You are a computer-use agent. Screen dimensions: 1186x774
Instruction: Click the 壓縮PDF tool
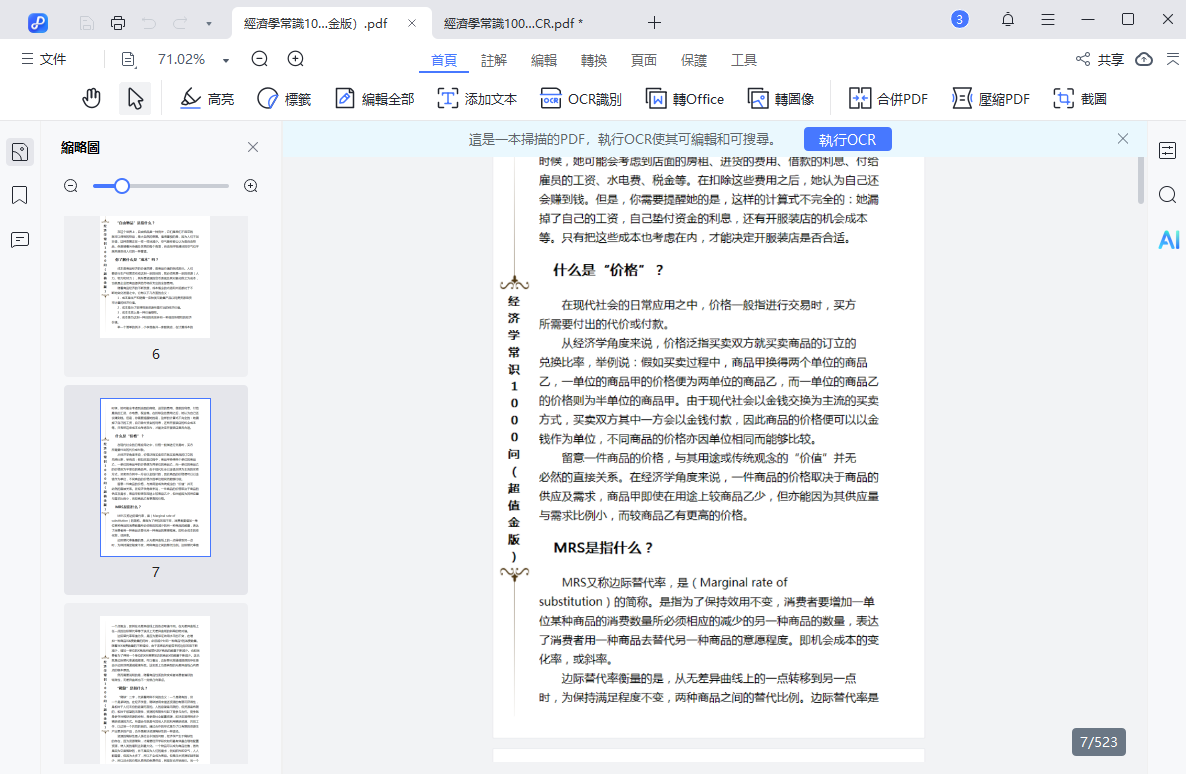coord(991,98)
